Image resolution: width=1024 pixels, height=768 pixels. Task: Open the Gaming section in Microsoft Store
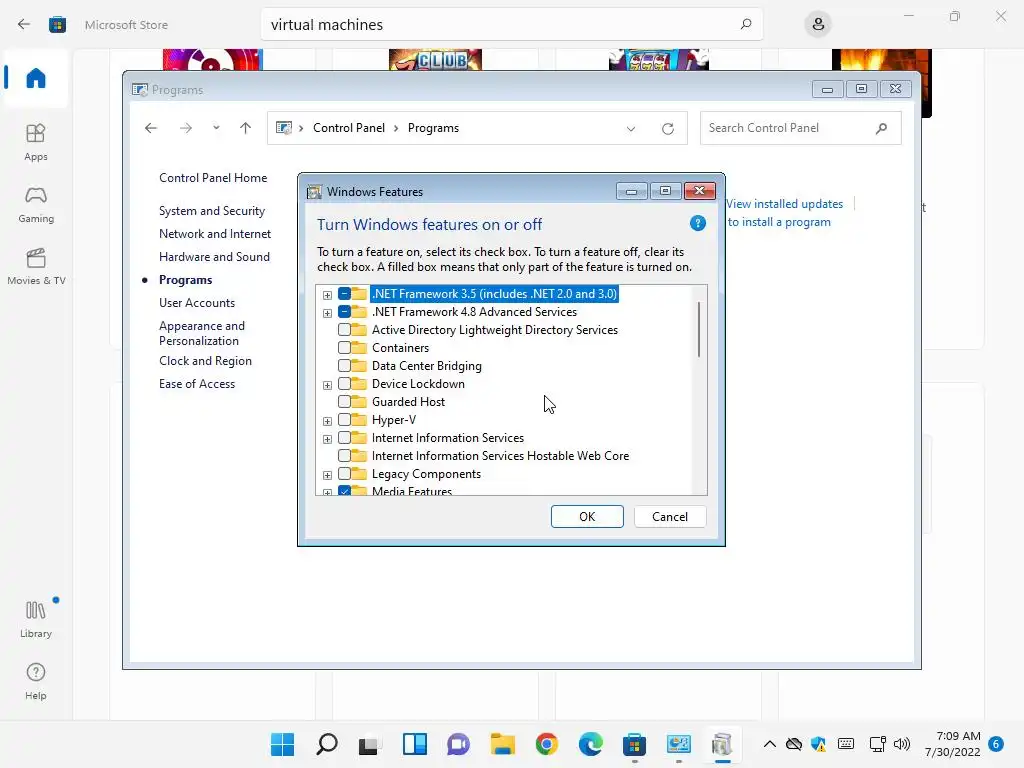tap(36, 204)
